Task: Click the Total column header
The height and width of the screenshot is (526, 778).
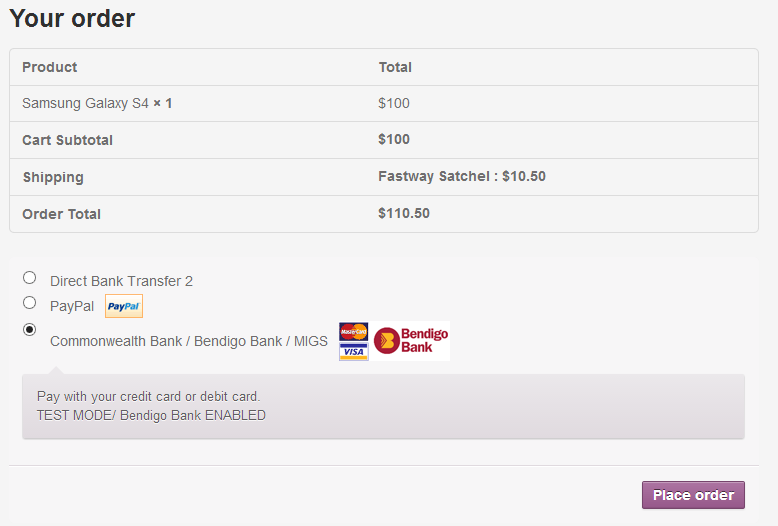Action: (395, 67)
